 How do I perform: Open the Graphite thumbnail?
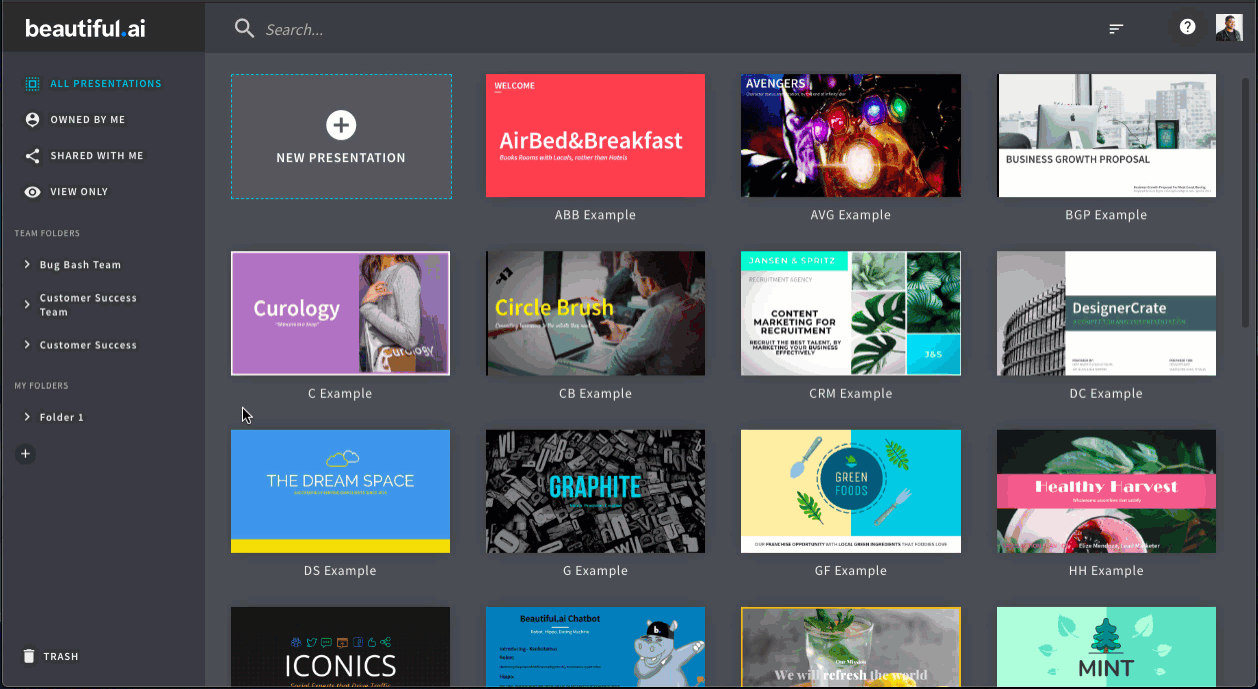pyautogui.click(x=595, y=491)
